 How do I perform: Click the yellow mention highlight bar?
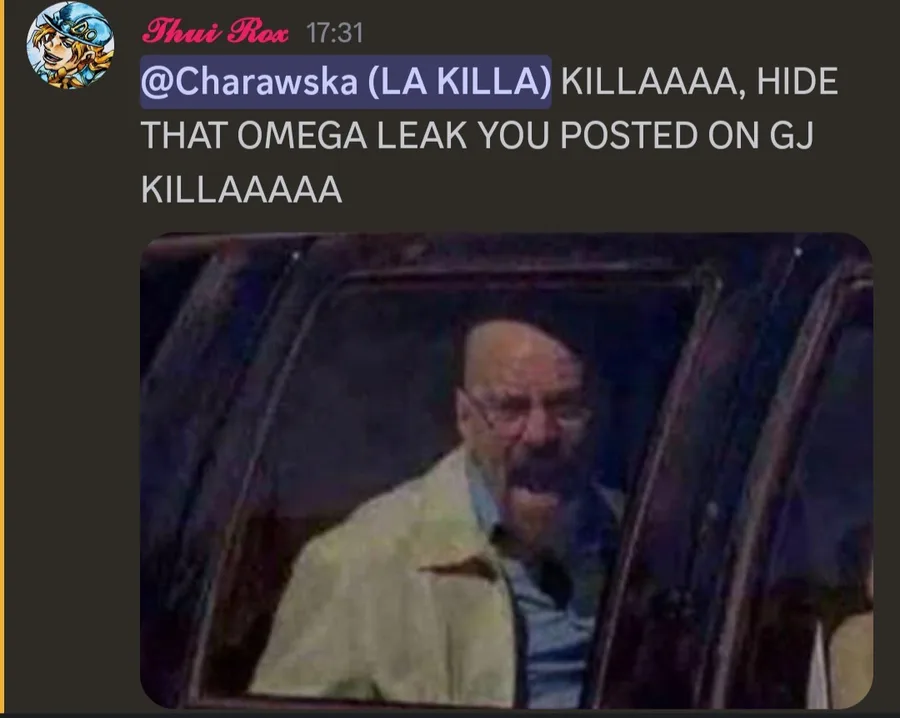(2, 356)
